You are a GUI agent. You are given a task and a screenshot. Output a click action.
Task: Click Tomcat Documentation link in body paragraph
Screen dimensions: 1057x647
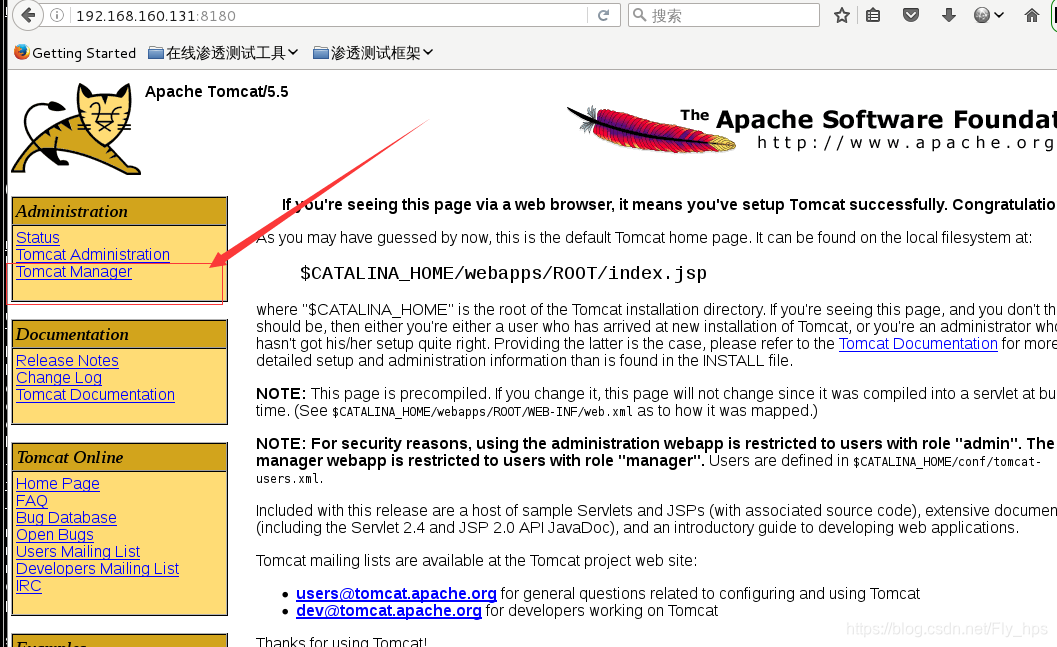[917, 344]
